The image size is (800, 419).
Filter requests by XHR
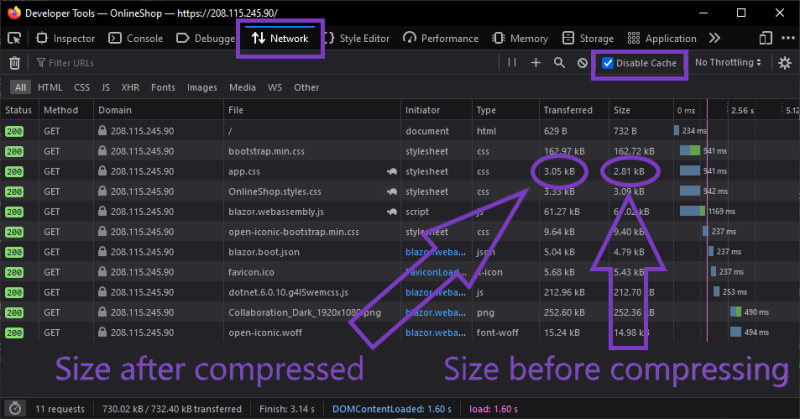pos(131,87)
